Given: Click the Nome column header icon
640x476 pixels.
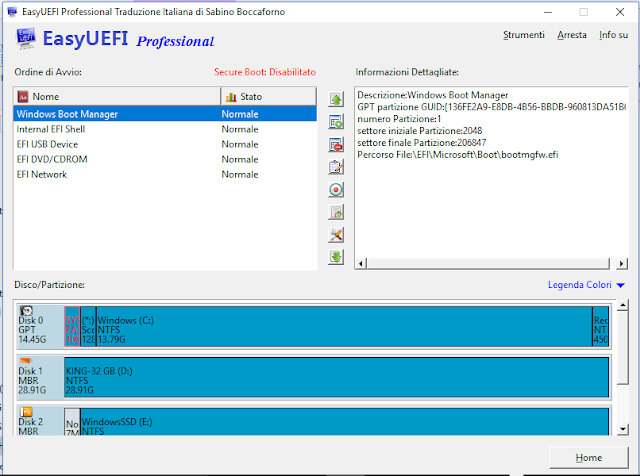Looking at the screenshot, I should pos(23,97).
